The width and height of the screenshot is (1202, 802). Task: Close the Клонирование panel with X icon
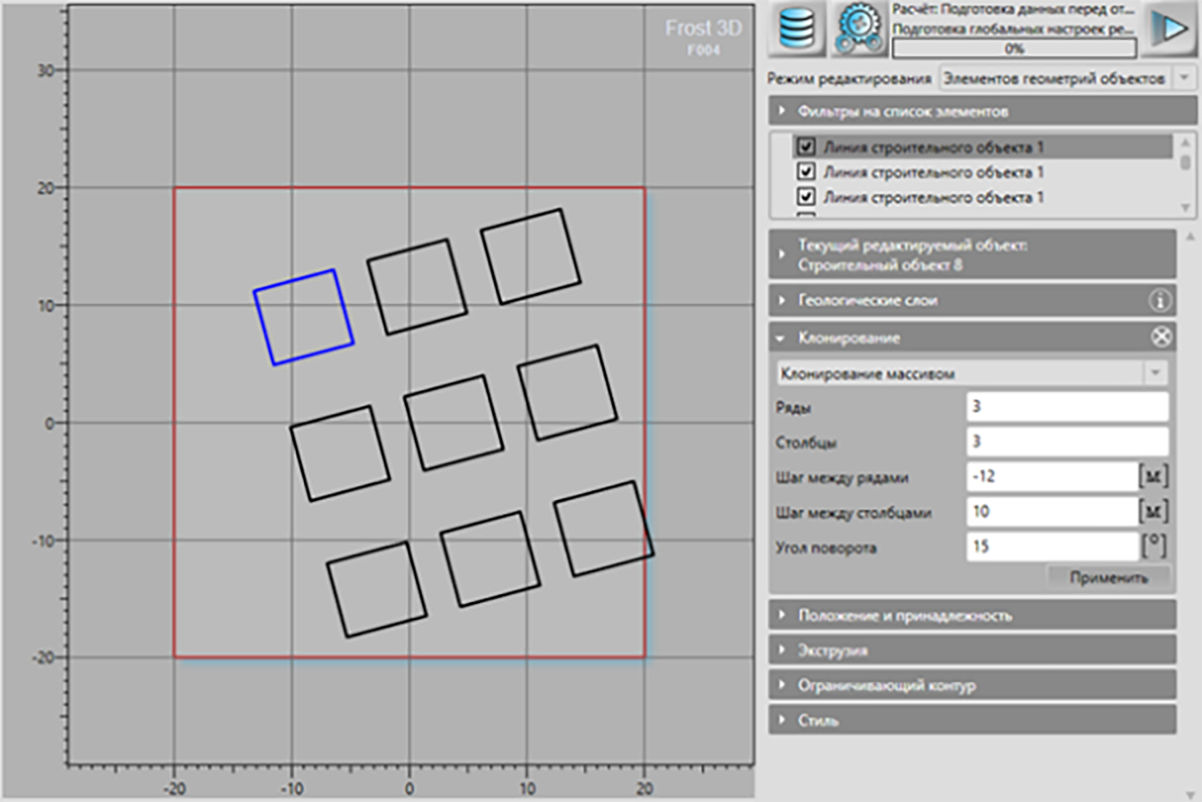(x=1160, y=338)
